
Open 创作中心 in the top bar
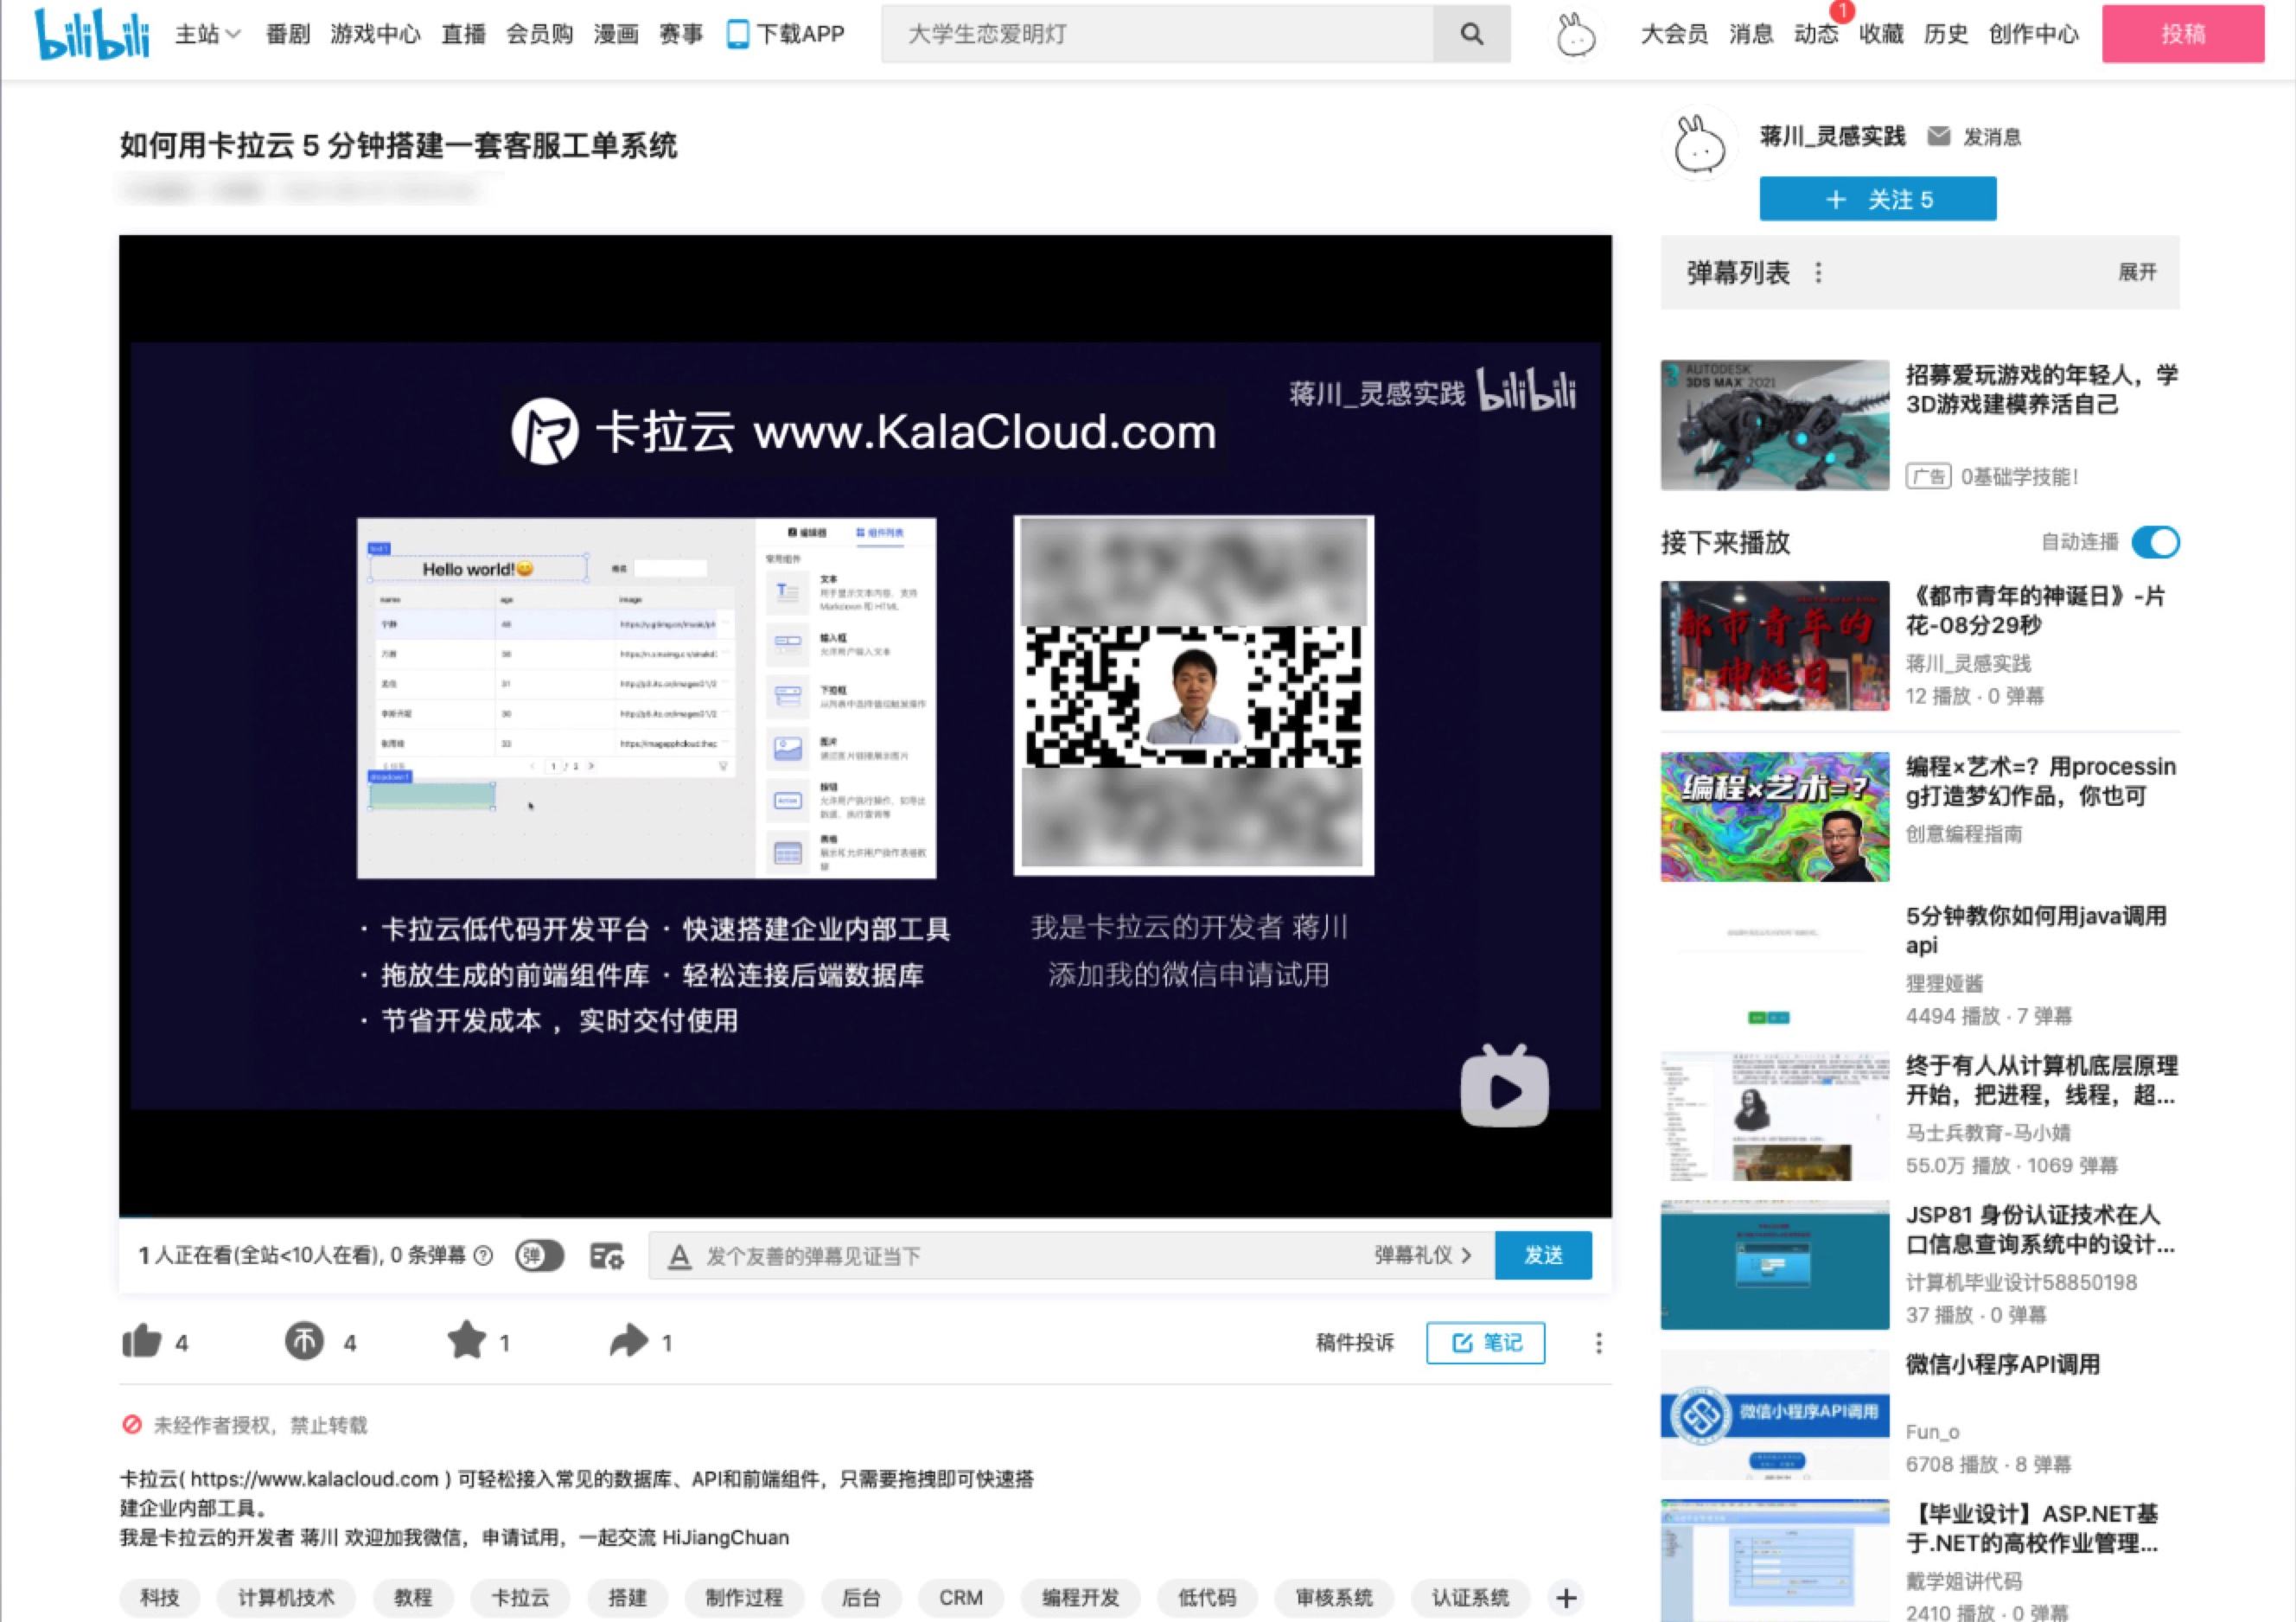pos(2033,34)
